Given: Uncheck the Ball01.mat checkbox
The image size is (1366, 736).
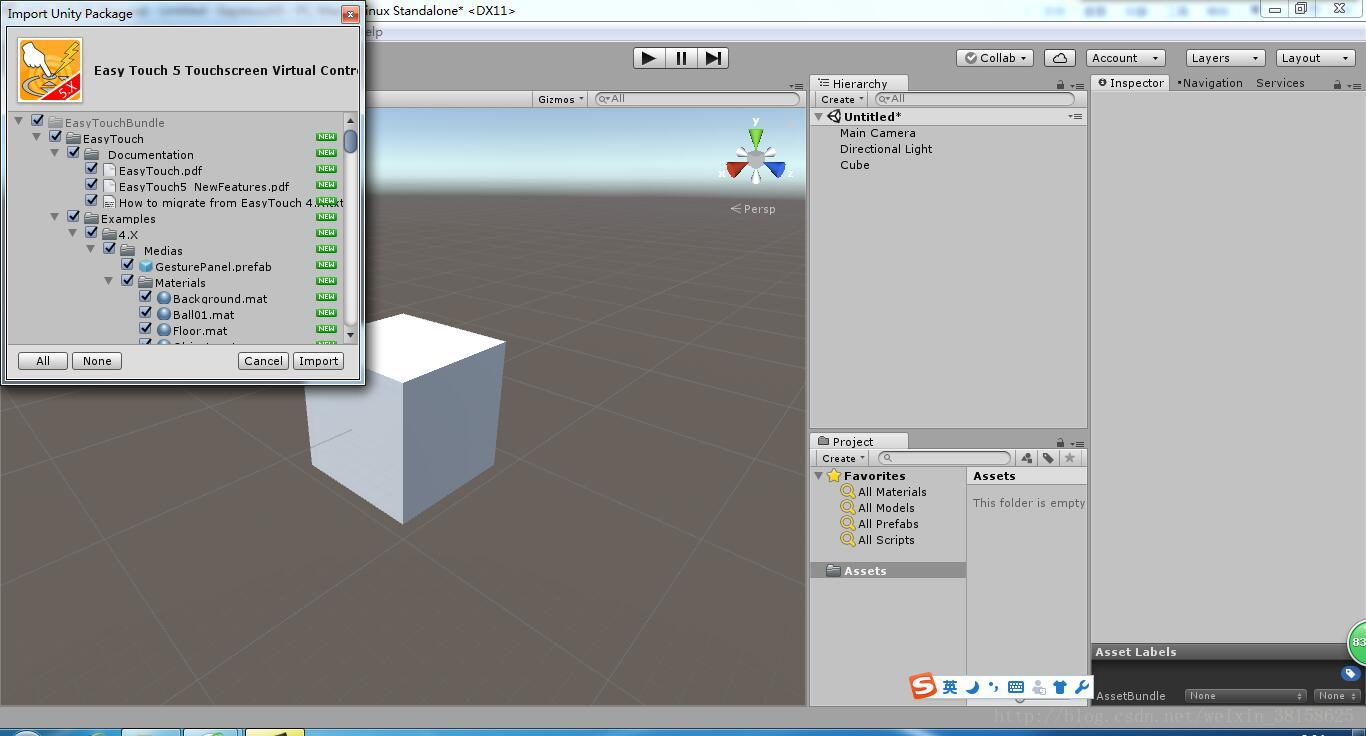Looking at the screenshot, I should coord(146,313).
